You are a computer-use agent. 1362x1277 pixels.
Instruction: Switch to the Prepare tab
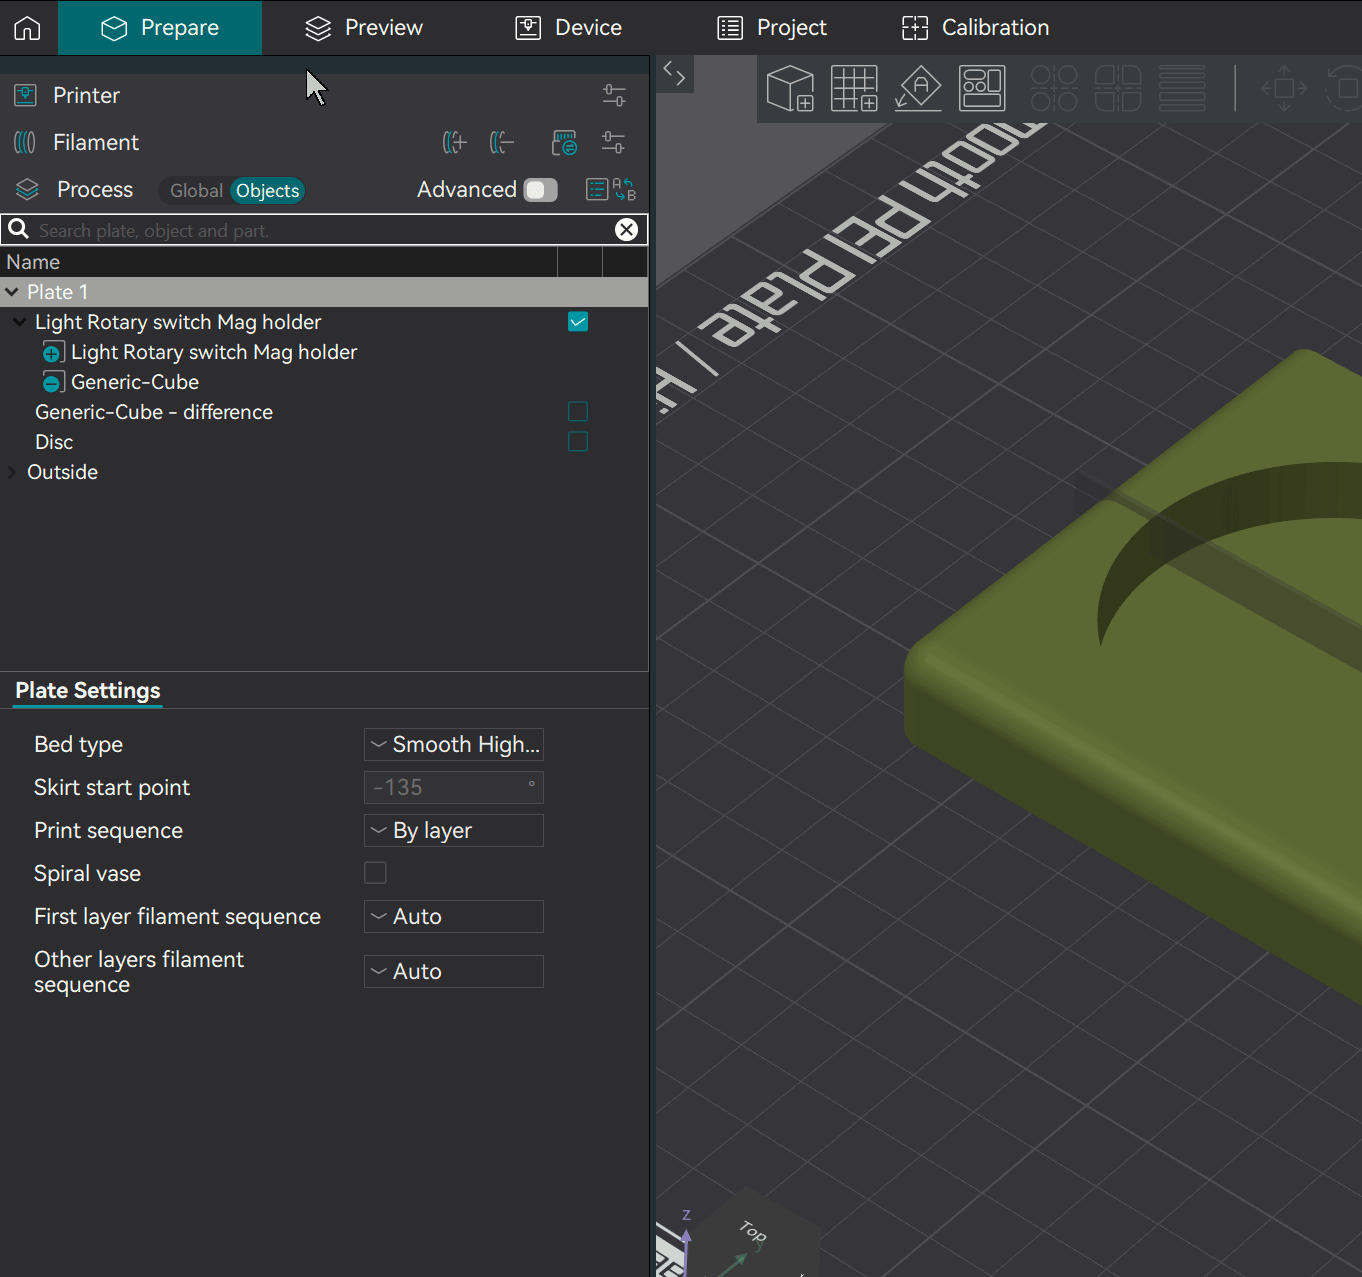coord(160,28)
